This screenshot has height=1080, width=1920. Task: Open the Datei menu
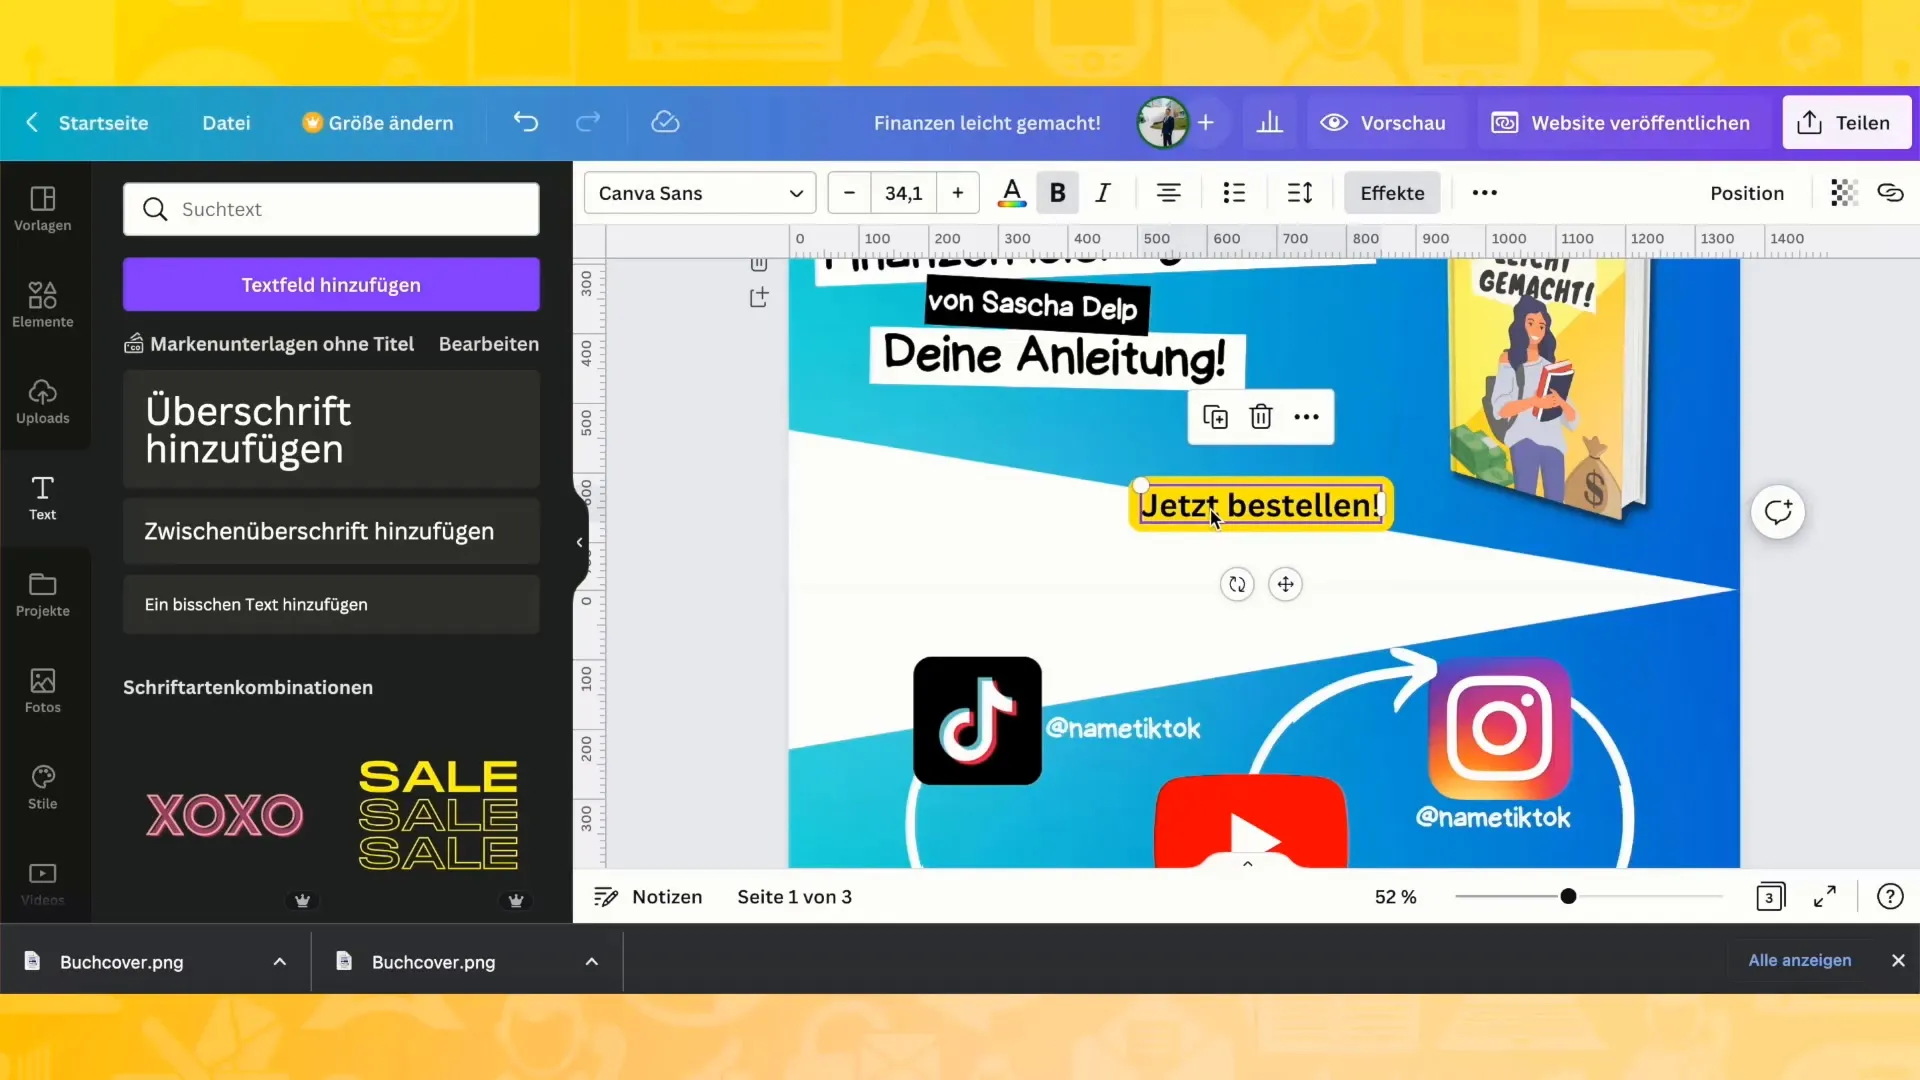click(x=226, y=123)
